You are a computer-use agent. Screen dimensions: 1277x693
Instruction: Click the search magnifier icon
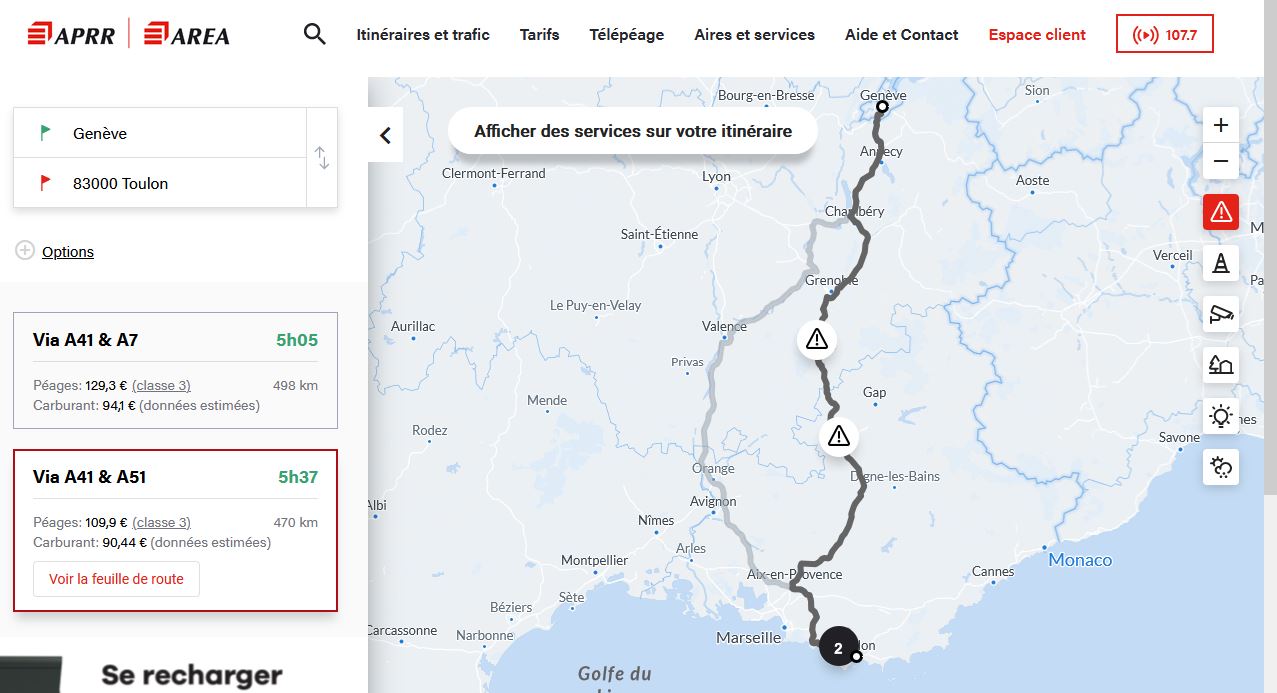(315, 35)
